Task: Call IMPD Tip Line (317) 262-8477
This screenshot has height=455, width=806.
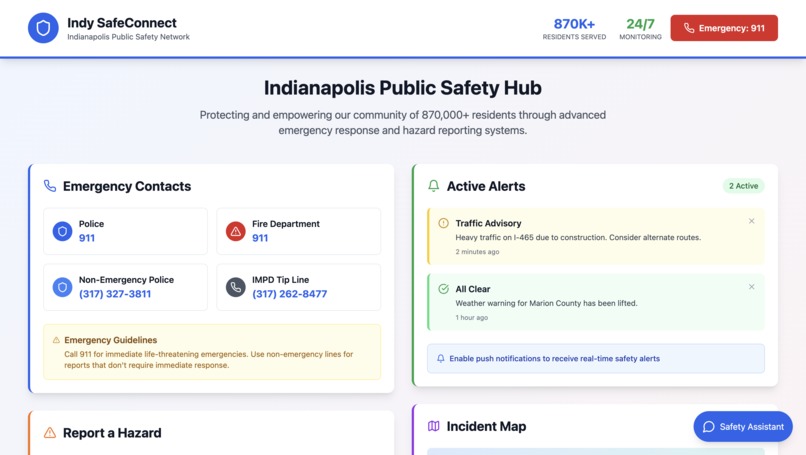Action: click(289, 294)
